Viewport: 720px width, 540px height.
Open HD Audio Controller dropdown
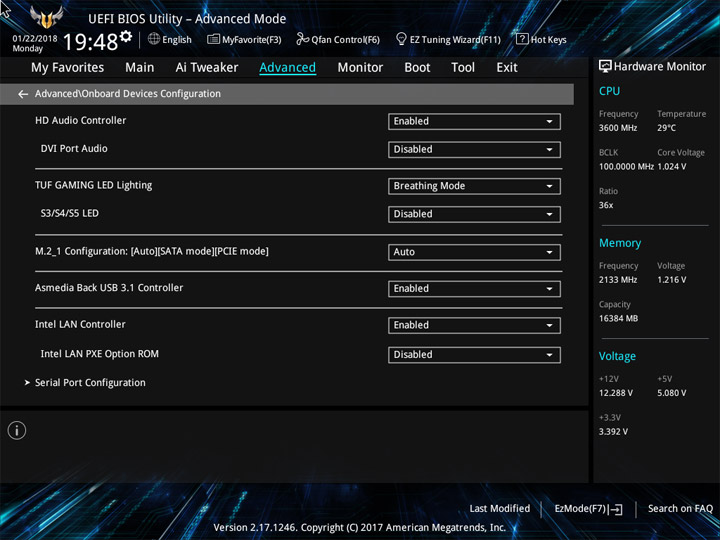(x=474, y=122)
